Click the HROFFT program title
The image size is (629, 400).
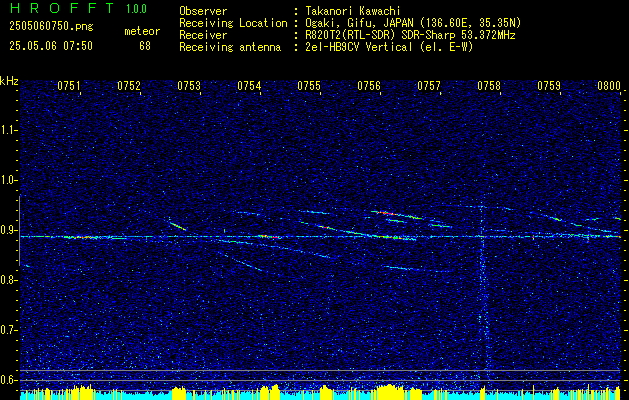point(62,8)
